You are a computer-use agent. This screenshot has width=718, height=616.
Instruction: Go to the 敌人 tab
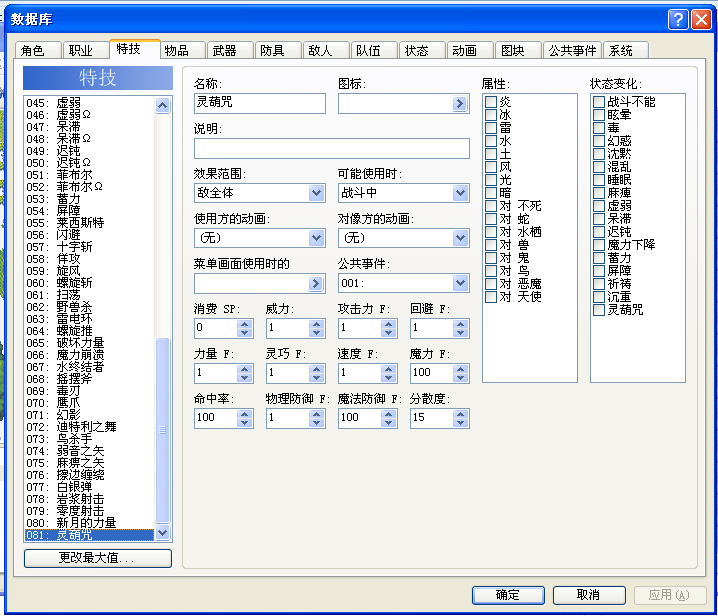click(x=326, y=50)
